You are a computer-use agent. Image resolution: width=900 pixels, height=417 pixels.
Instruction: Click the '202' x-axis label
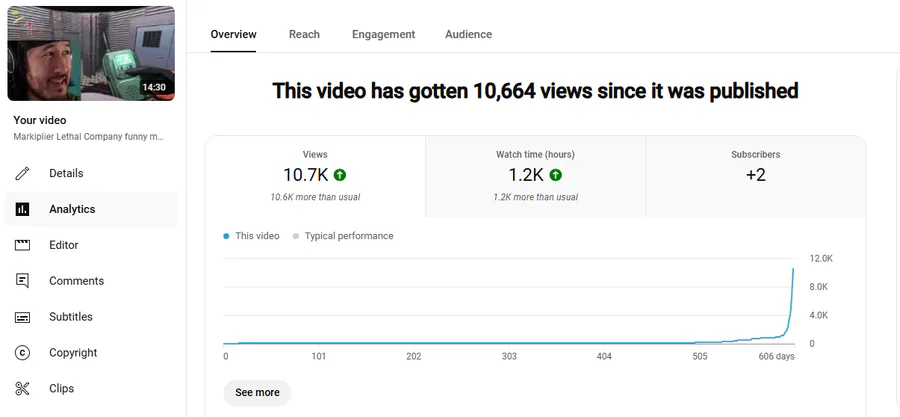(x=414, y=356)
